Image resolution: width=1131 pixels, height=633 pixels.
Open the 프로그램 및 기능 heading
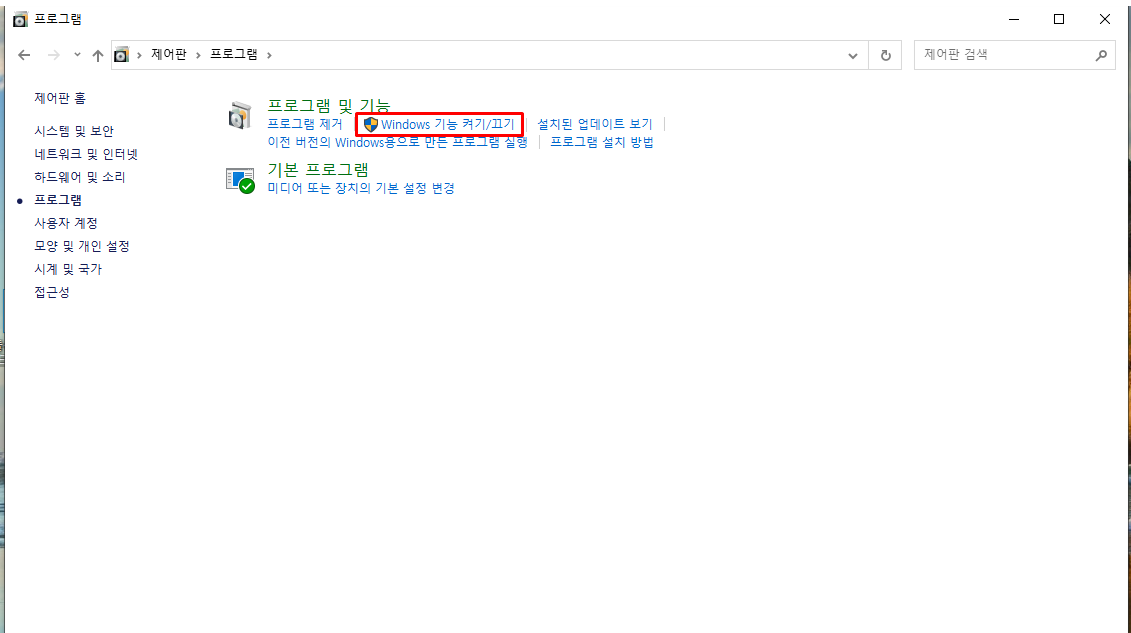point(329,106)
